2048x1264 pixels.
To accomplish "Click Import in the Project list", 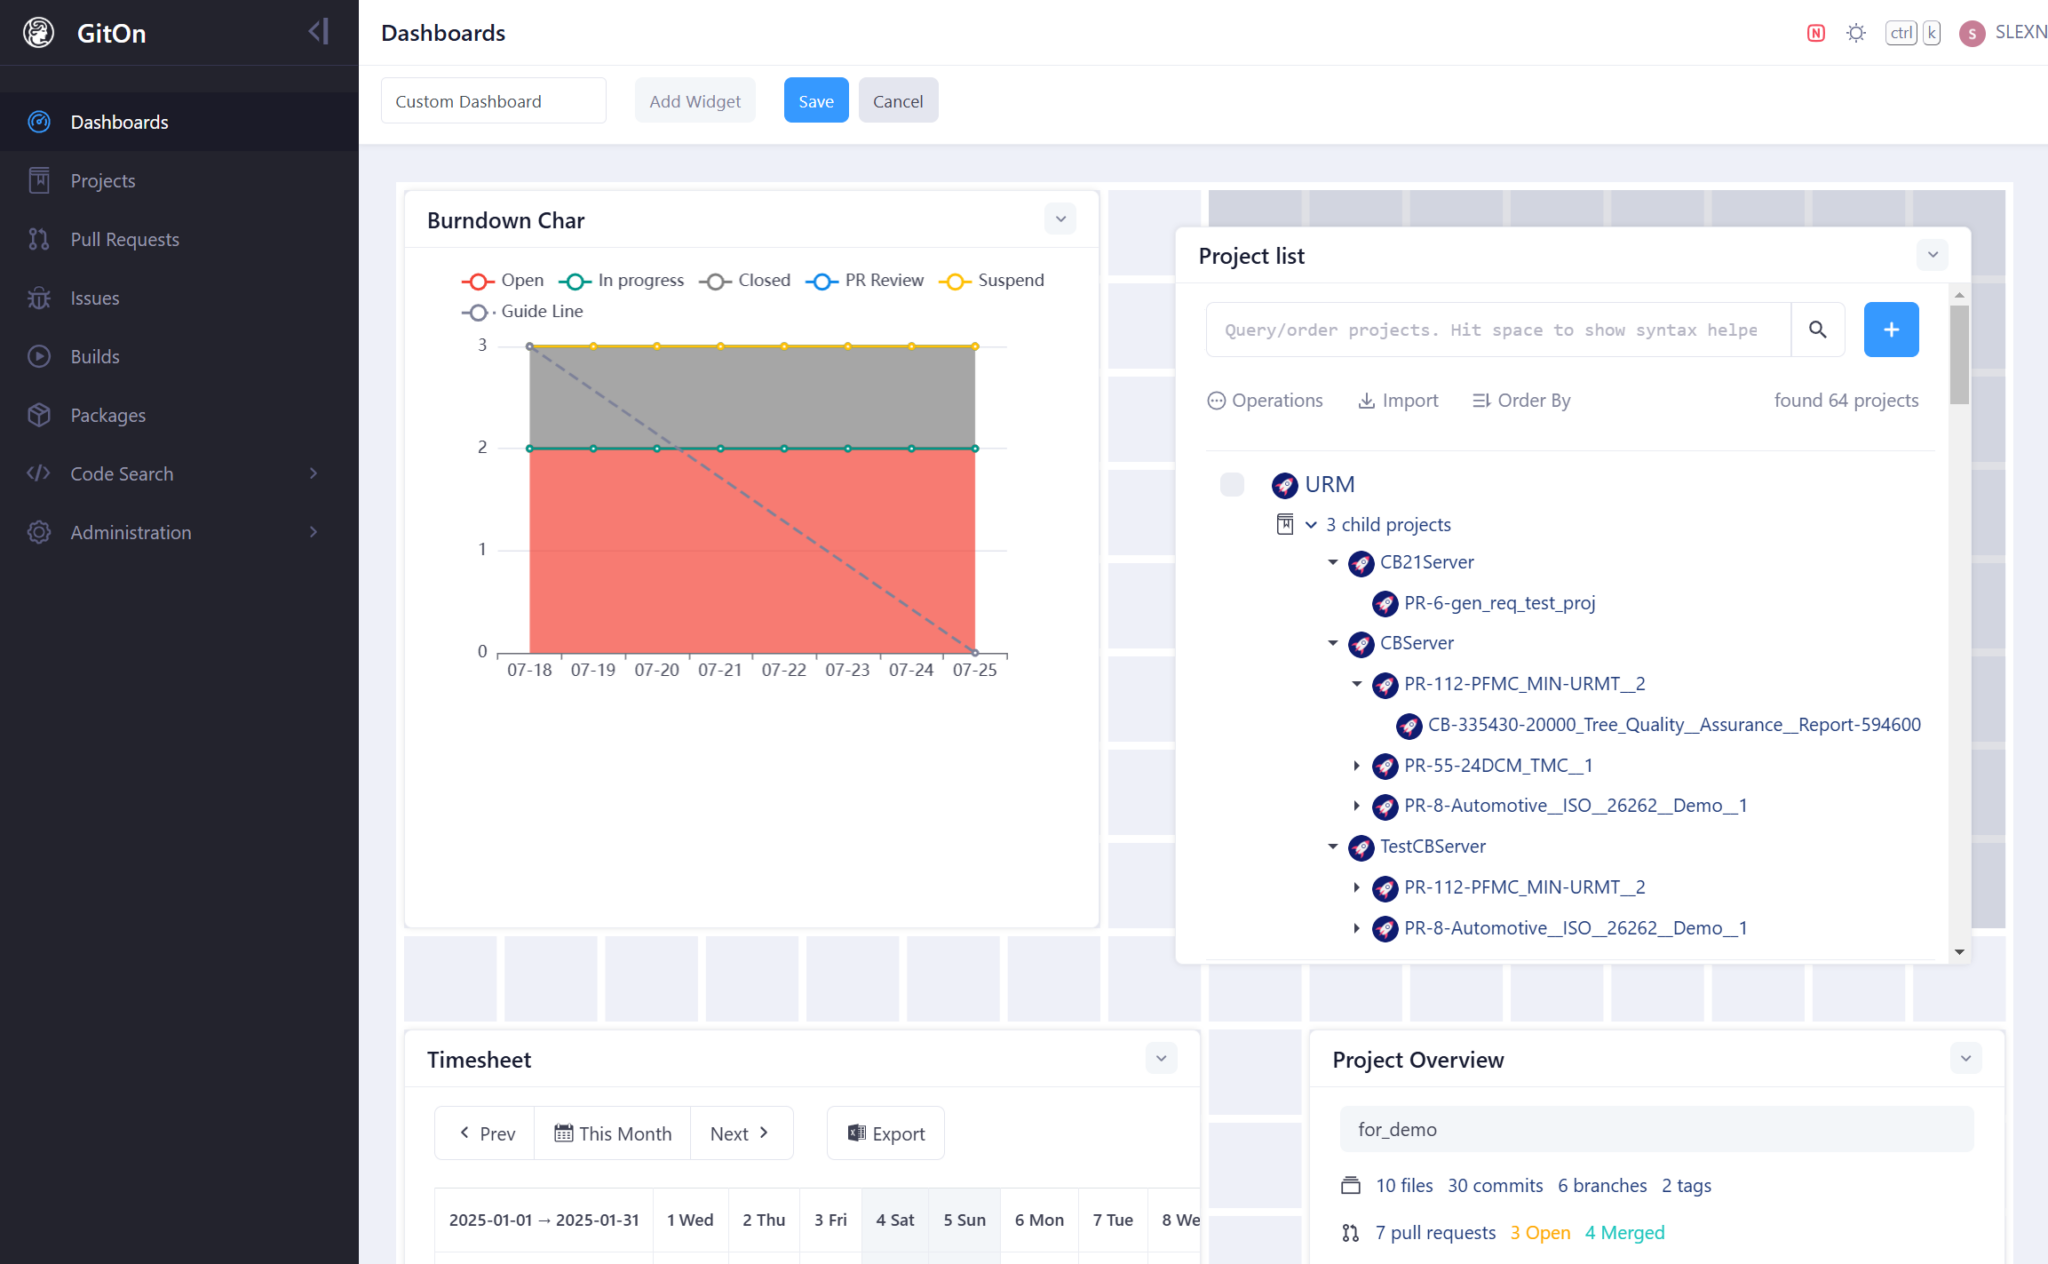I will click(x=1398, y=400).
